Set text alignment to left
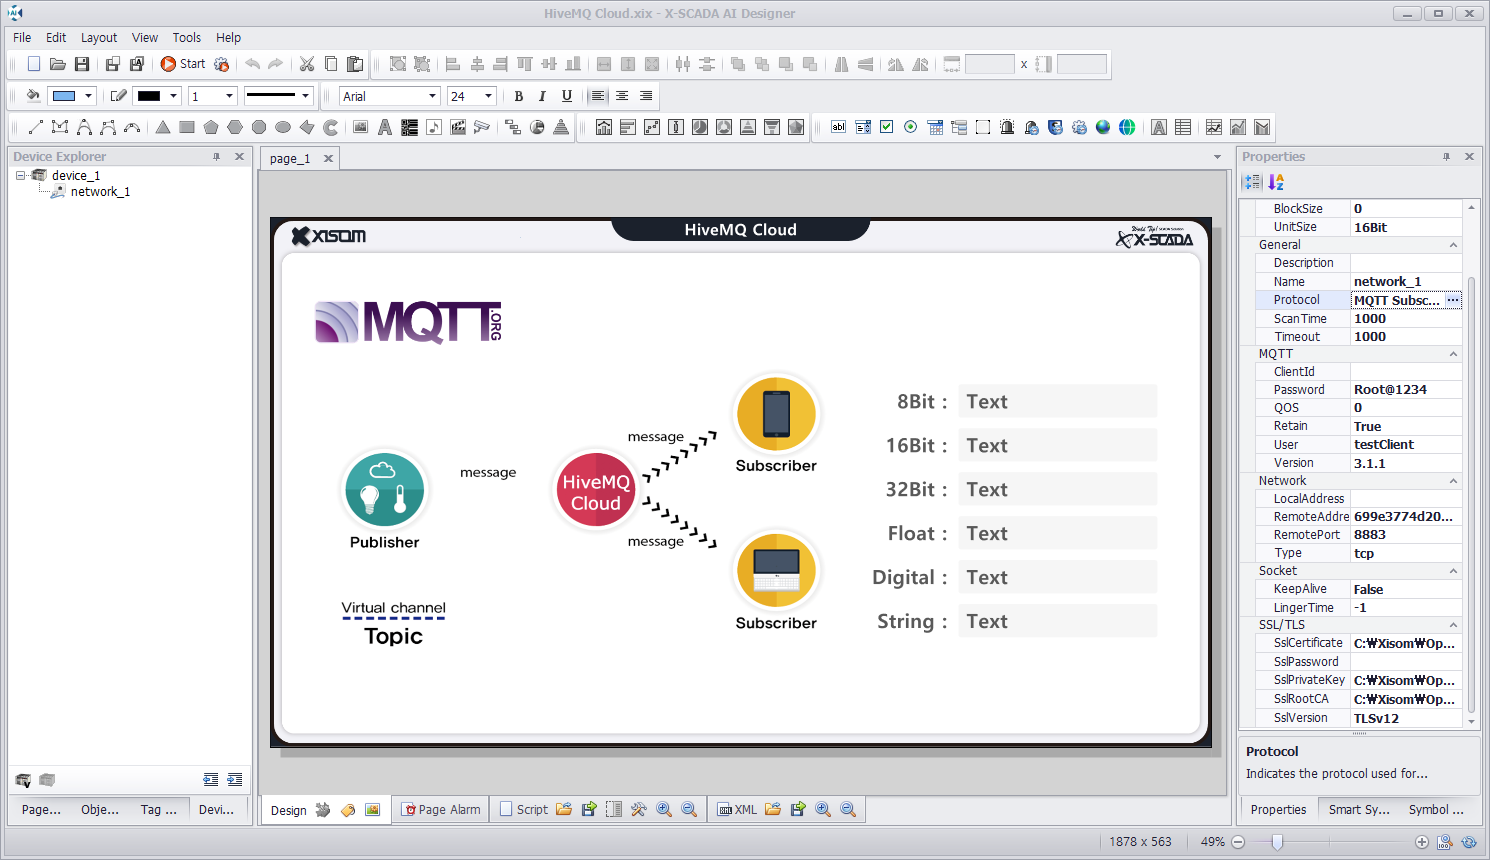 click(x=598, y=96)
